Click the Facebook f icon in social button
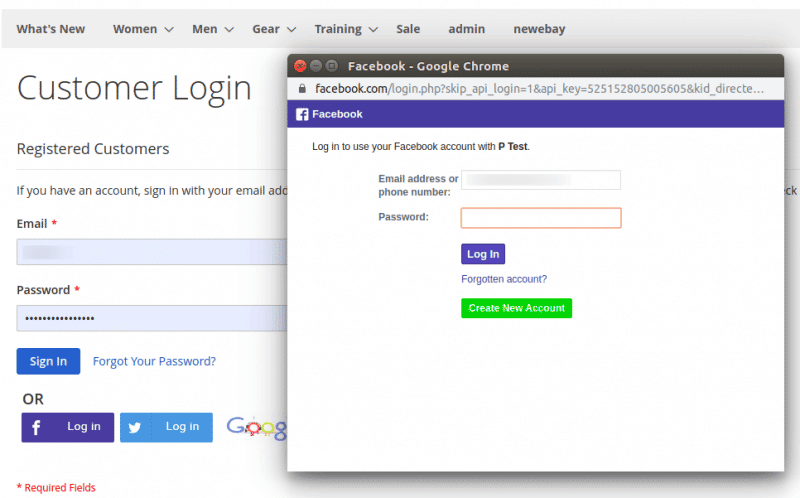This screenshot has height=498, width=800. pos(36,428)
